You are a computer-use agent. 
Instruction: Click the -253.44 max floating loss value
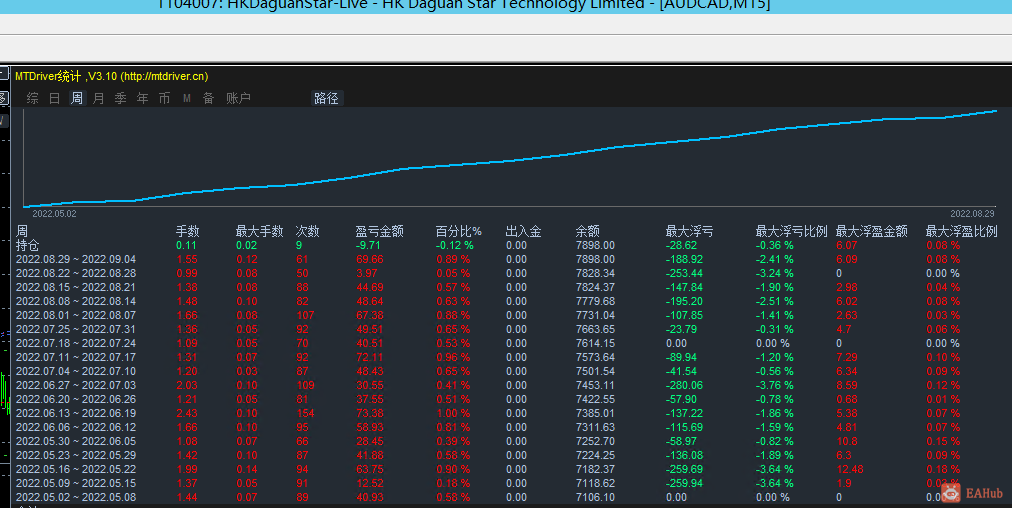tap(684, 274)
